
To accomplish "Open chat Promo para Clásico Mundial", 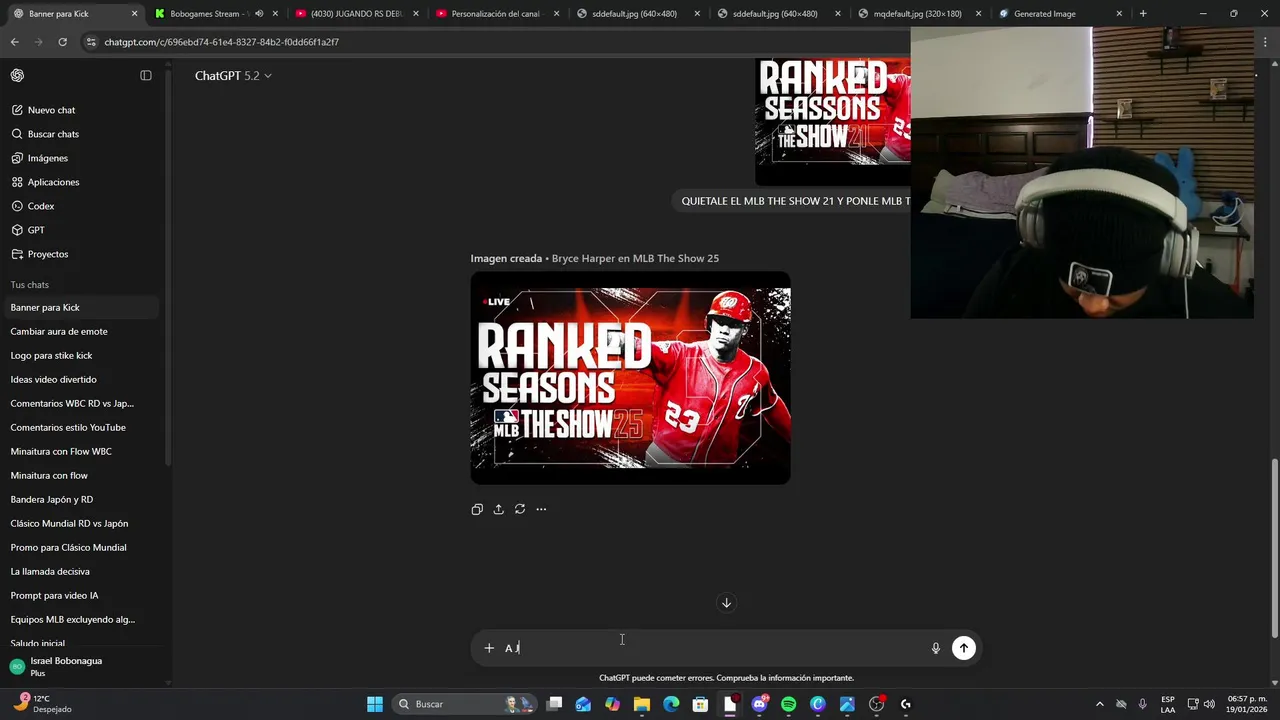I will [x=81, y=547].
